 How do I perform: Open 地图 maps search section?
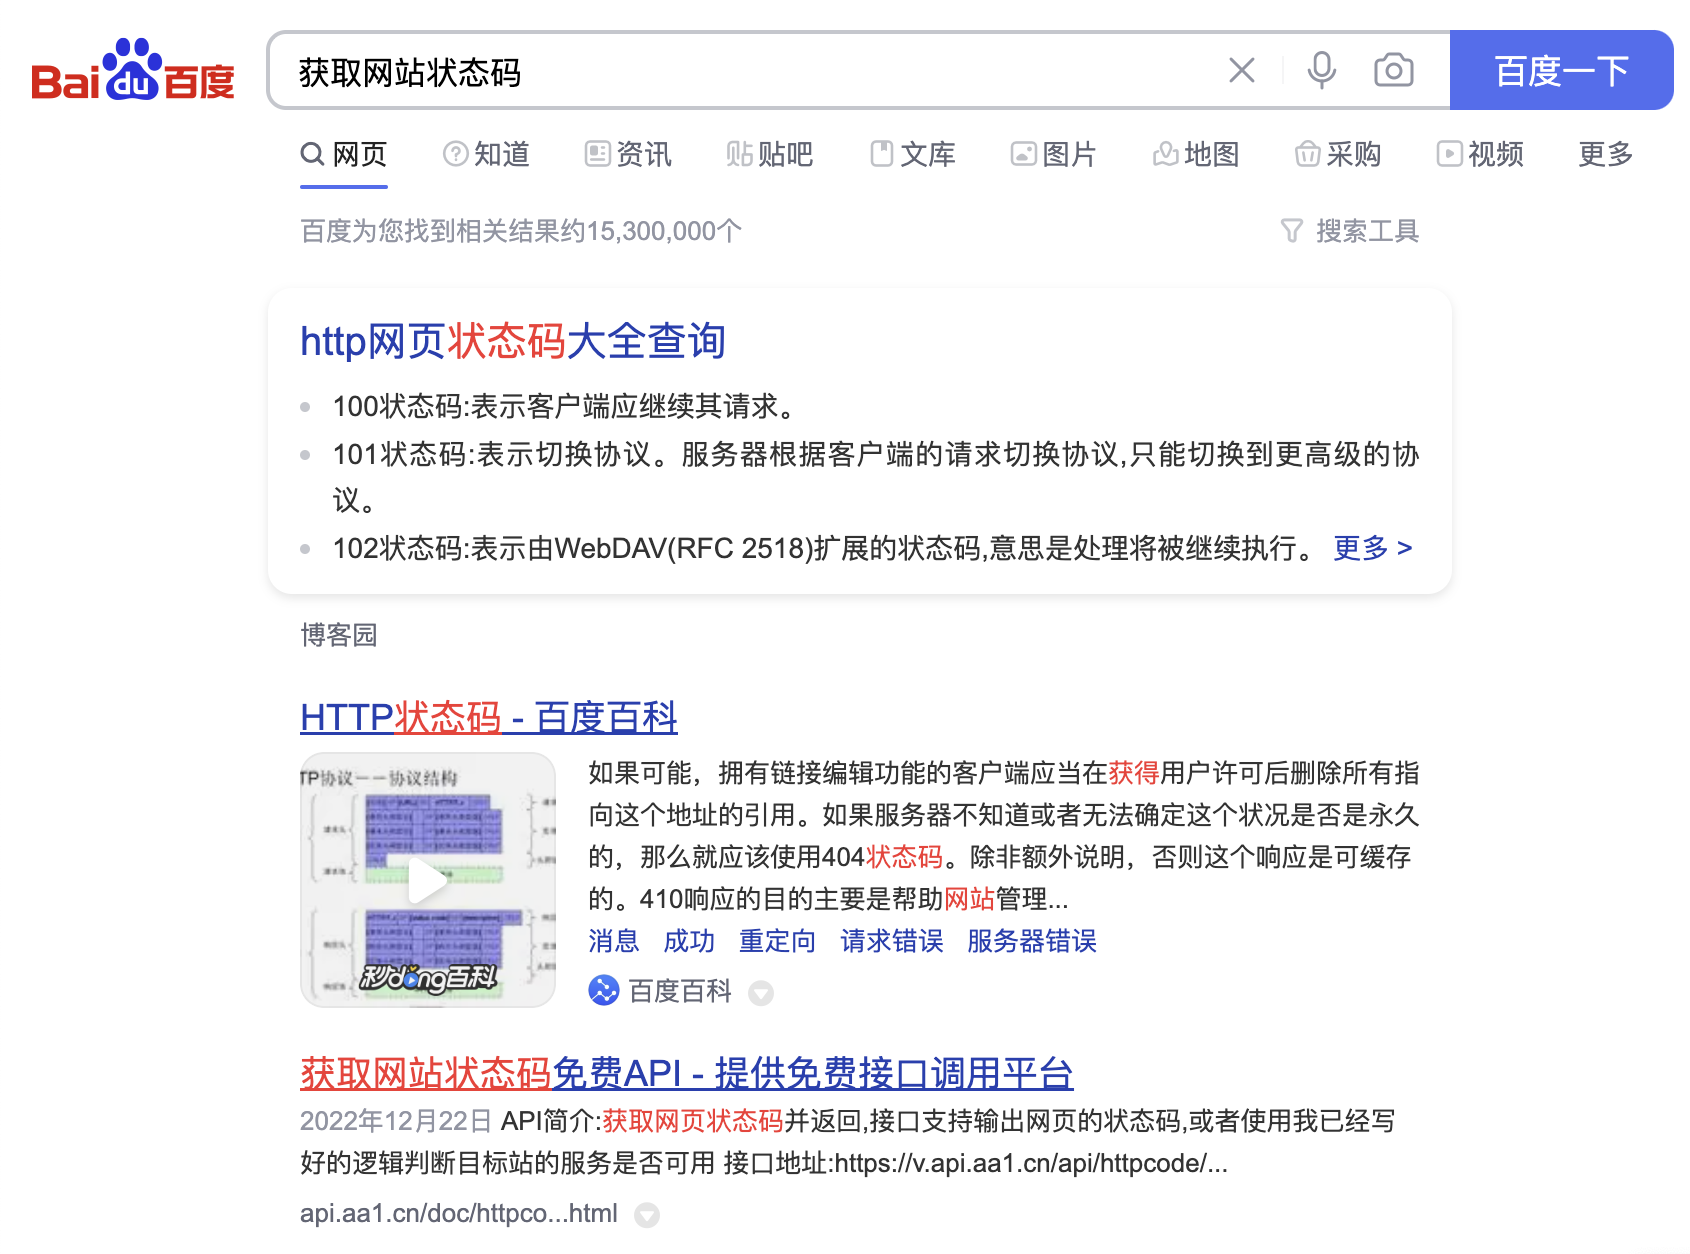pos(1196,154)
